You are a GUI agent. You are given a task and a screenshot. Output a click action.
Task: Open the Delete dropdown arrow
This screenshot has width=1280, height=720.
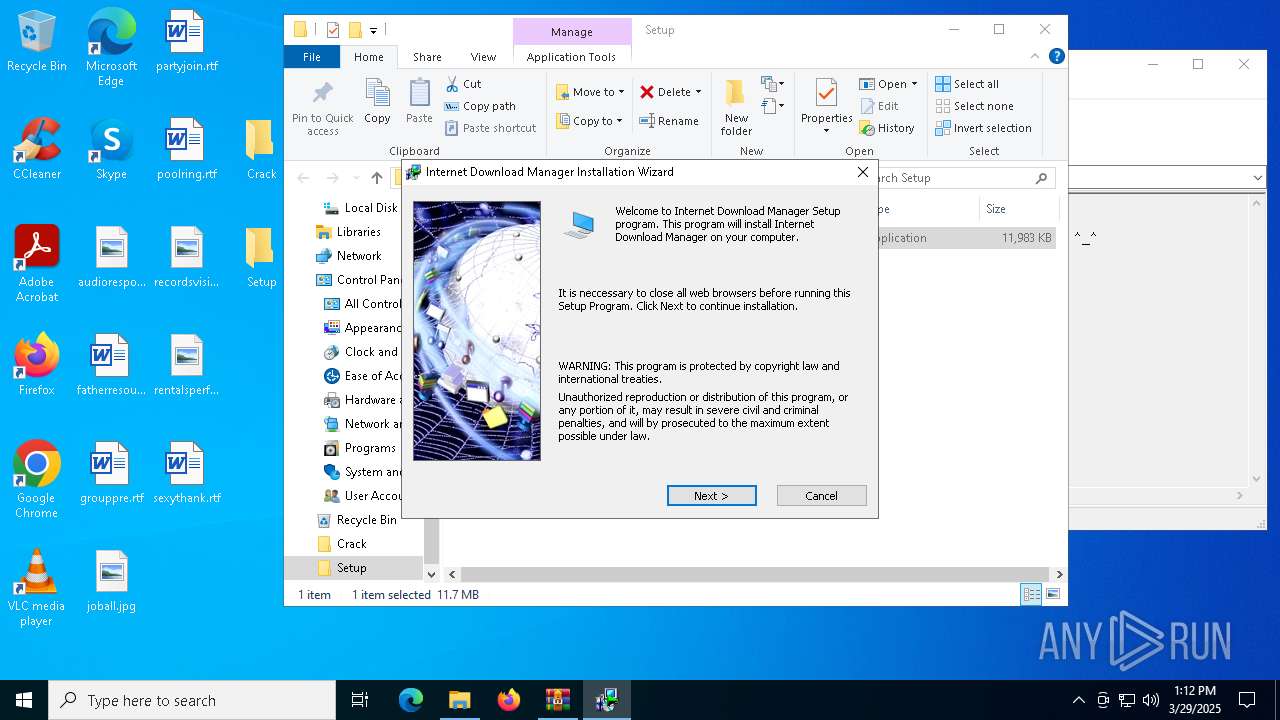click(698, 92)
